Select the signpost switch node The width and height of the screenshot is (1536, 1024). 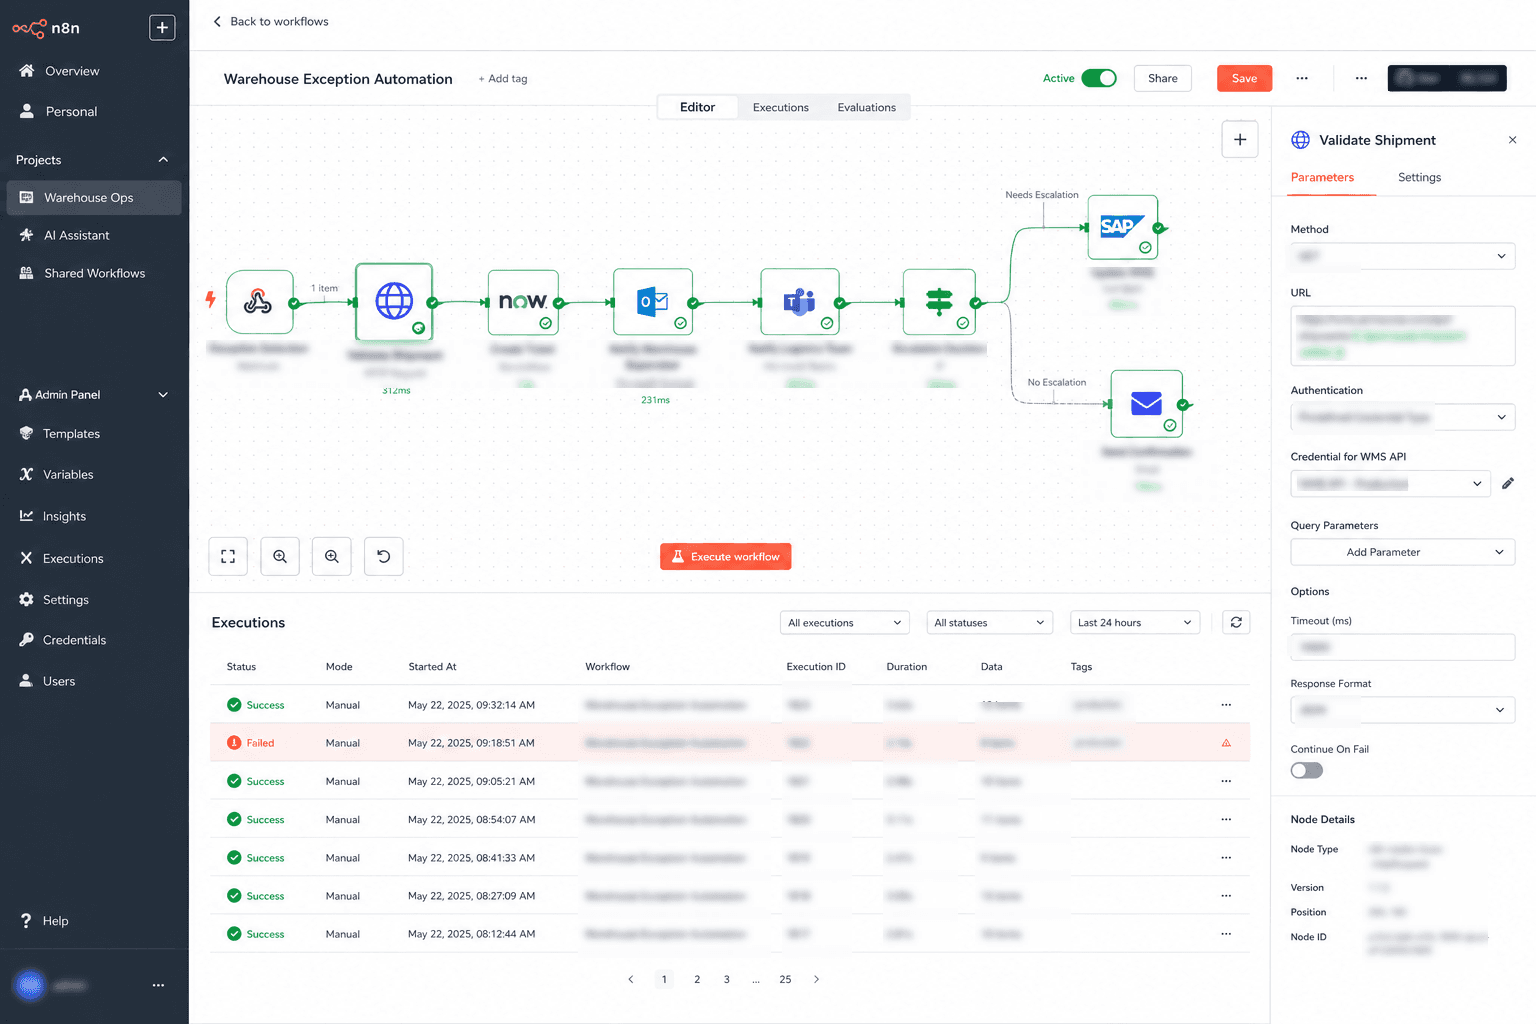point(939,301)
